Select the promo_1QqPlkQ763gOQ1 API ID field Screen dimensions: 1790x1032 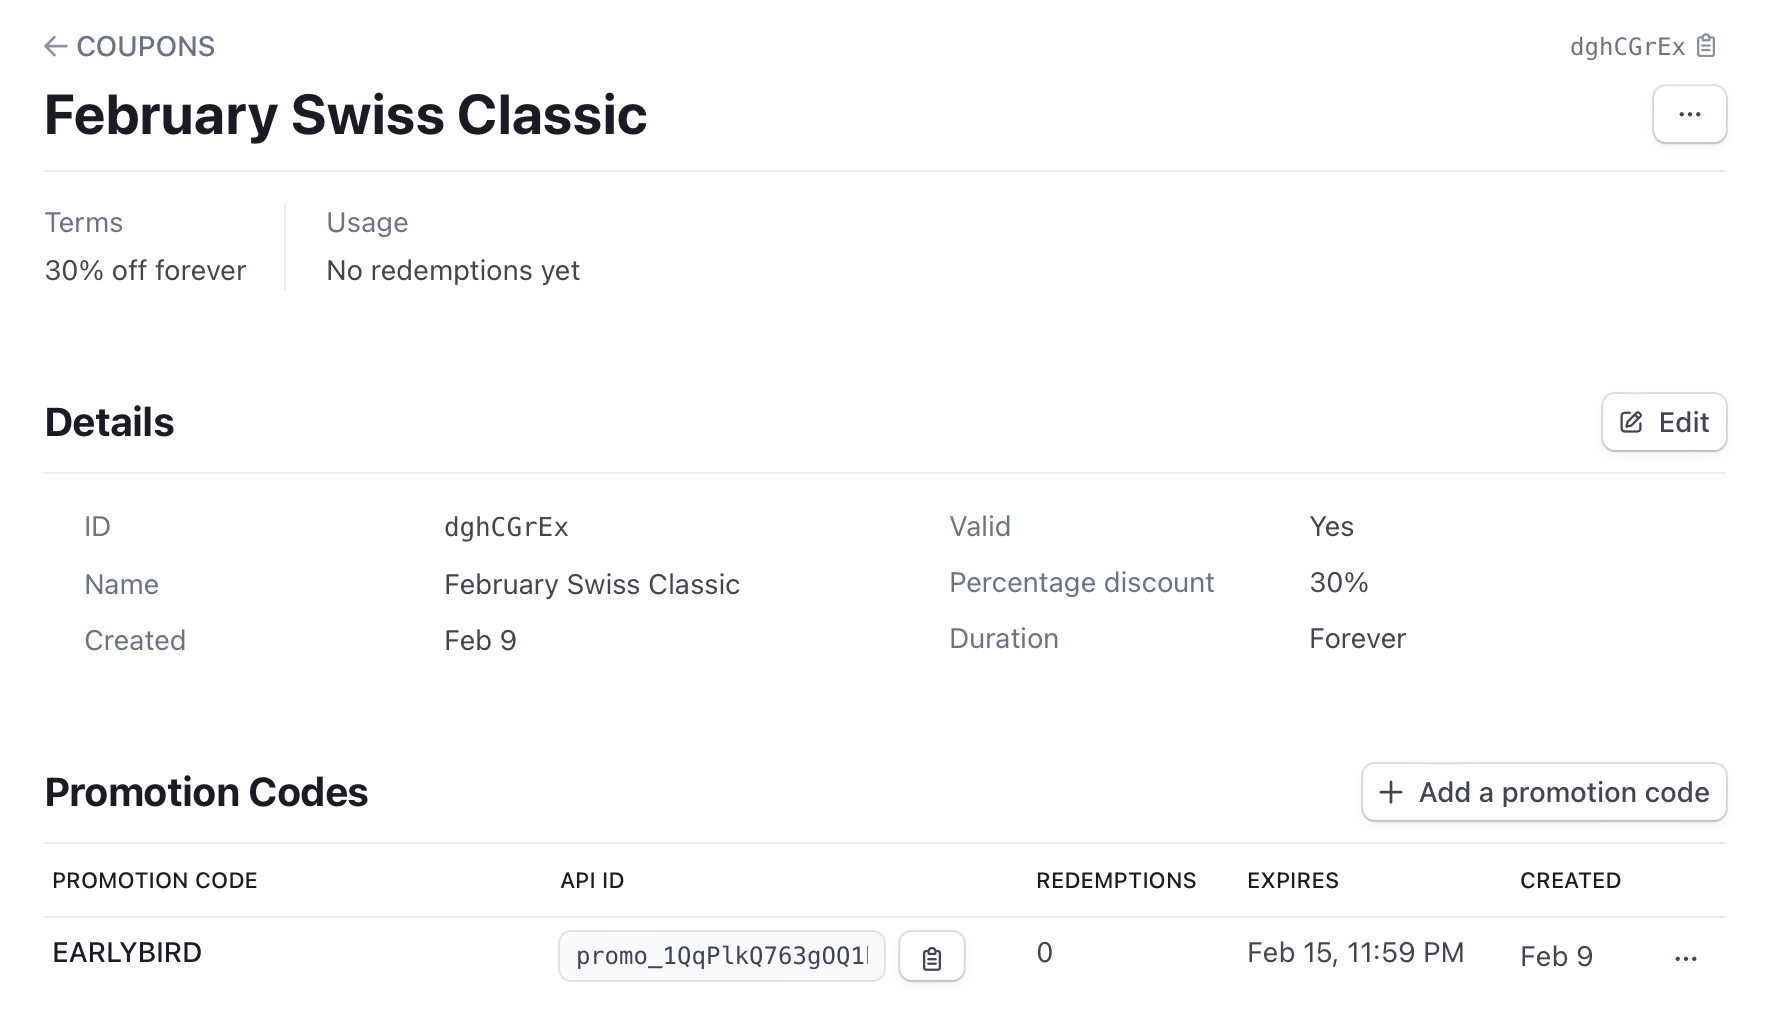coord(721,956)
